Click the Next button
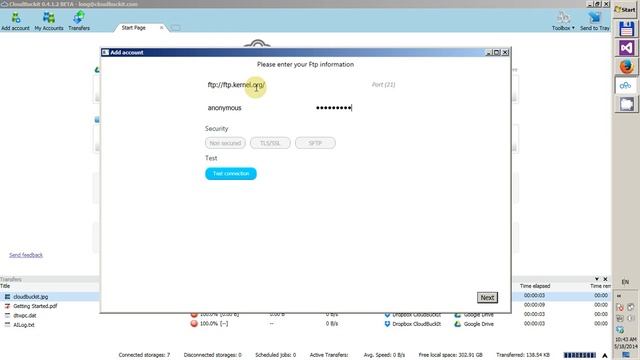Image resolution: width=640 pixels, height=360 pixels. [x=487, y=298]
